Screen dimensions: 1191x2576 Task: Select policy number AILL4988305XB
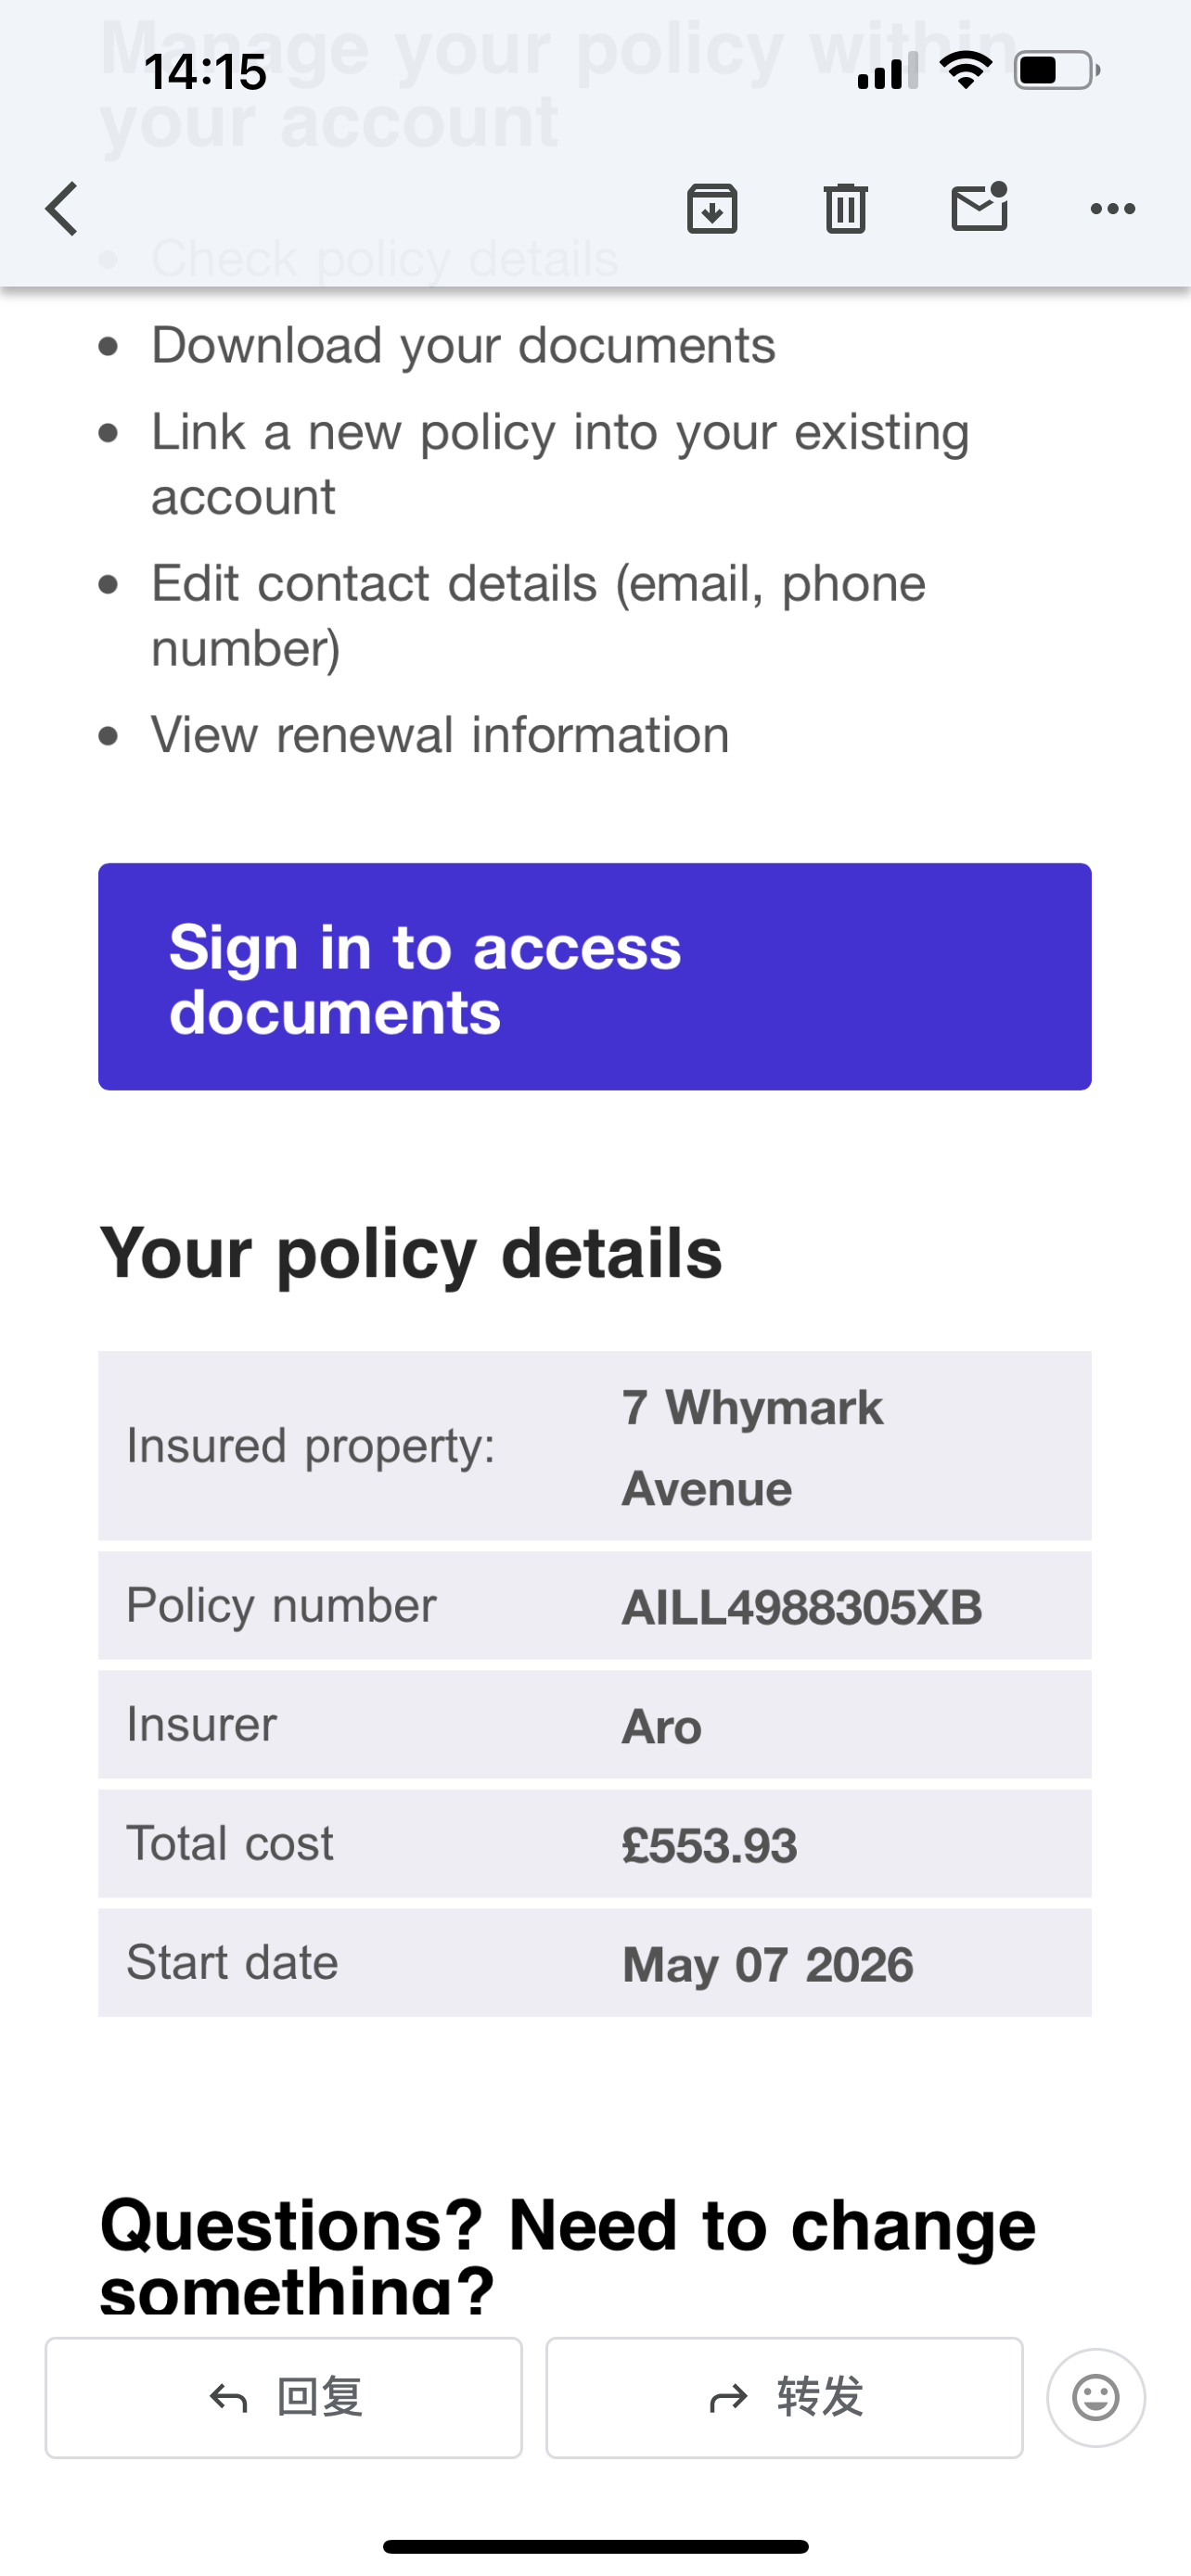(x=802, y=1608)
